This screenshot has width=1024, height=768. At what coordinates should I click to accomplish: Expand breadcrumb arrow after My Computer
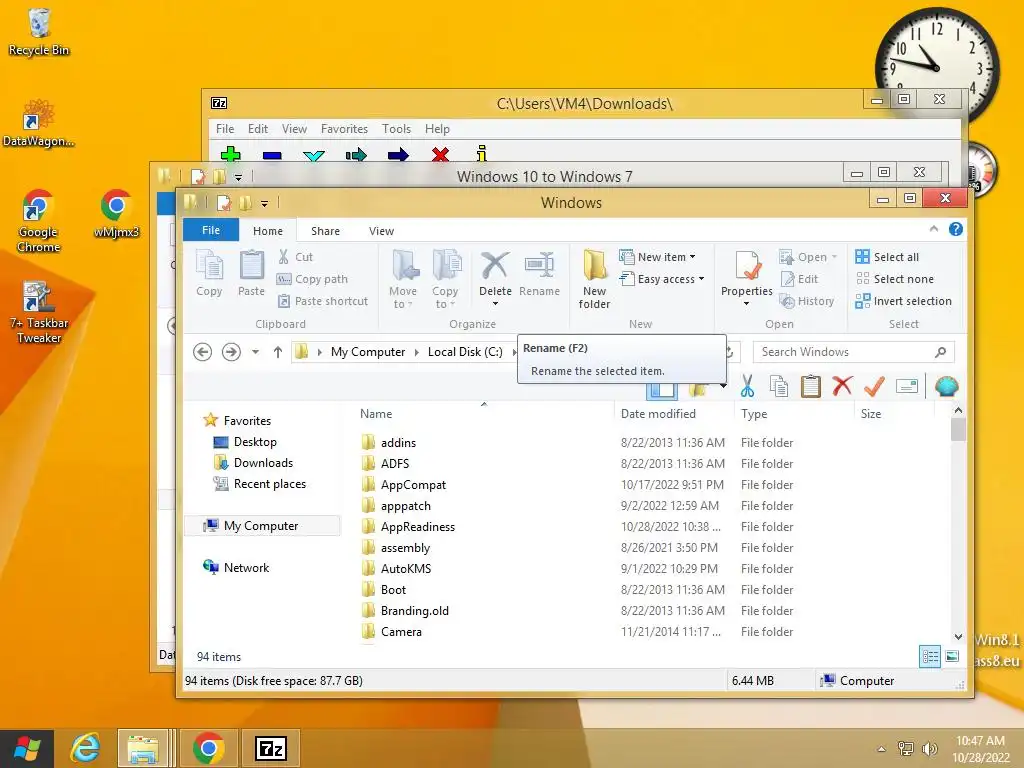tap(417, 352)
